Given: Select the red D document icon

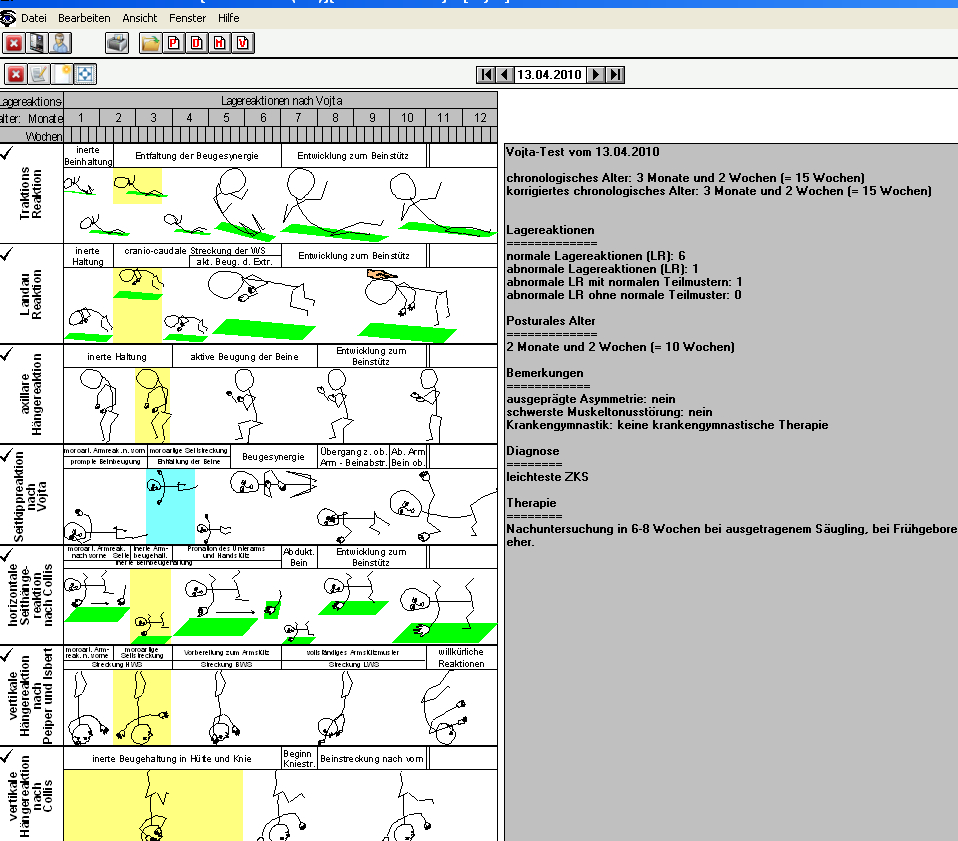Looking at the screenshot, I should point(197,43).
